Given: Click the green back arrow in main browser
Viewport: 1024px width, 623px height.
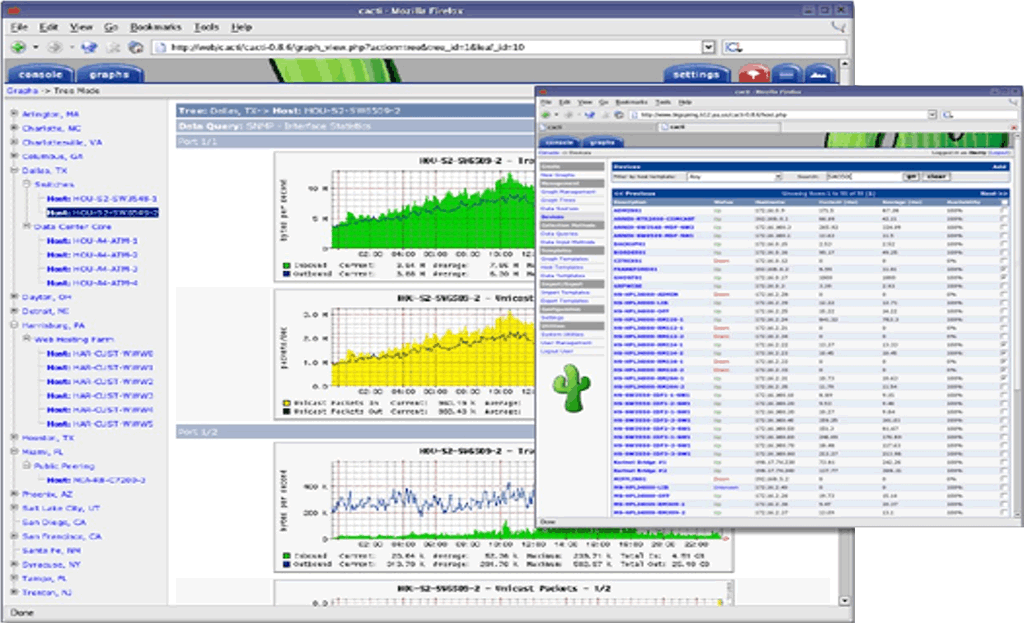Looking at the screenshot, I should click(18, 47).
